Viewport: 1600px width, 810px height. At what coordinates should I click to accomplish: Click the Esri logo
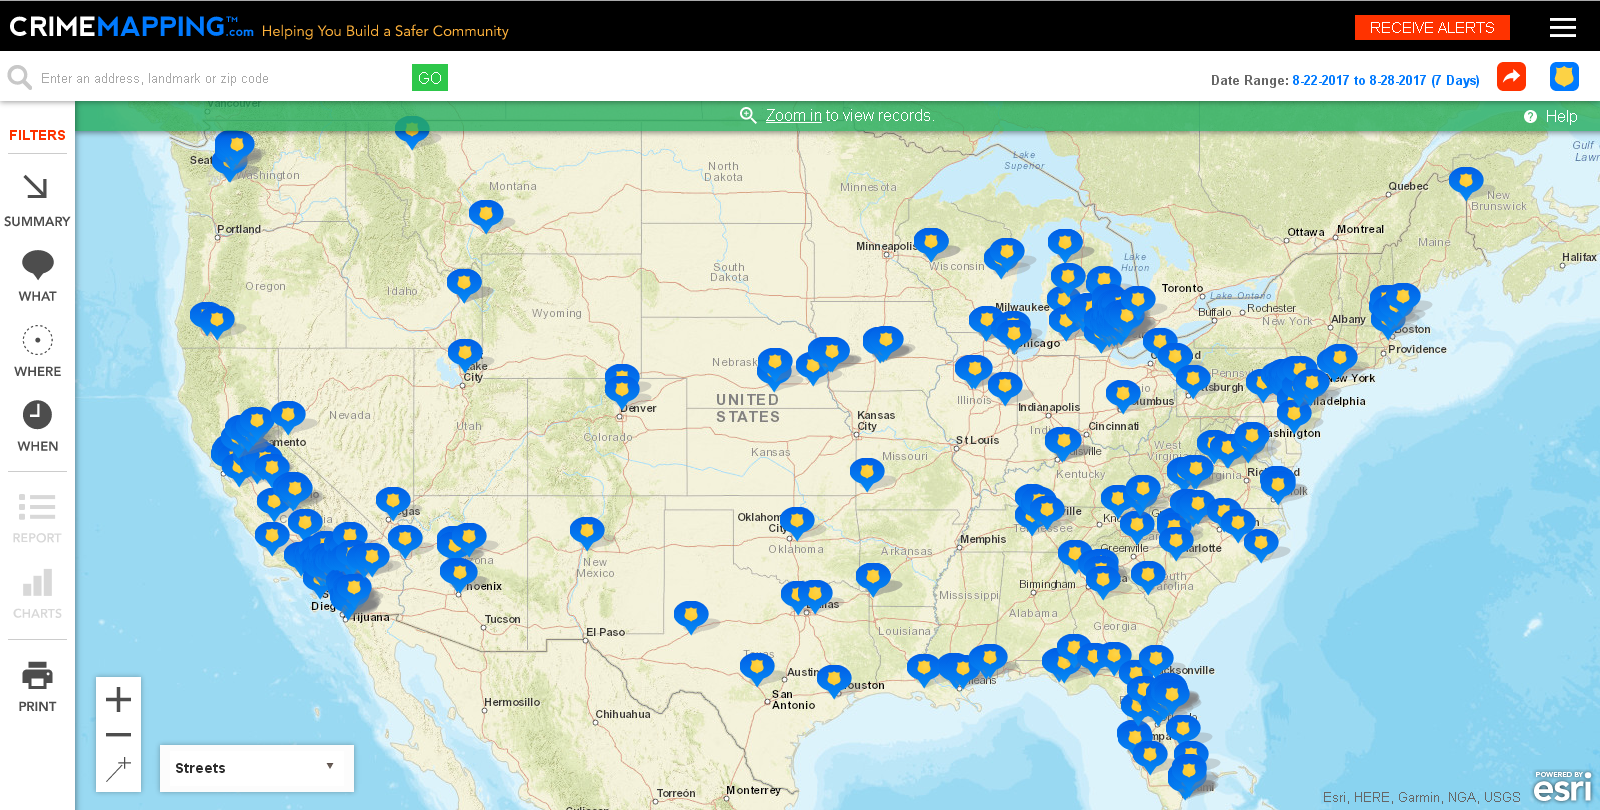coord(1562,786)
